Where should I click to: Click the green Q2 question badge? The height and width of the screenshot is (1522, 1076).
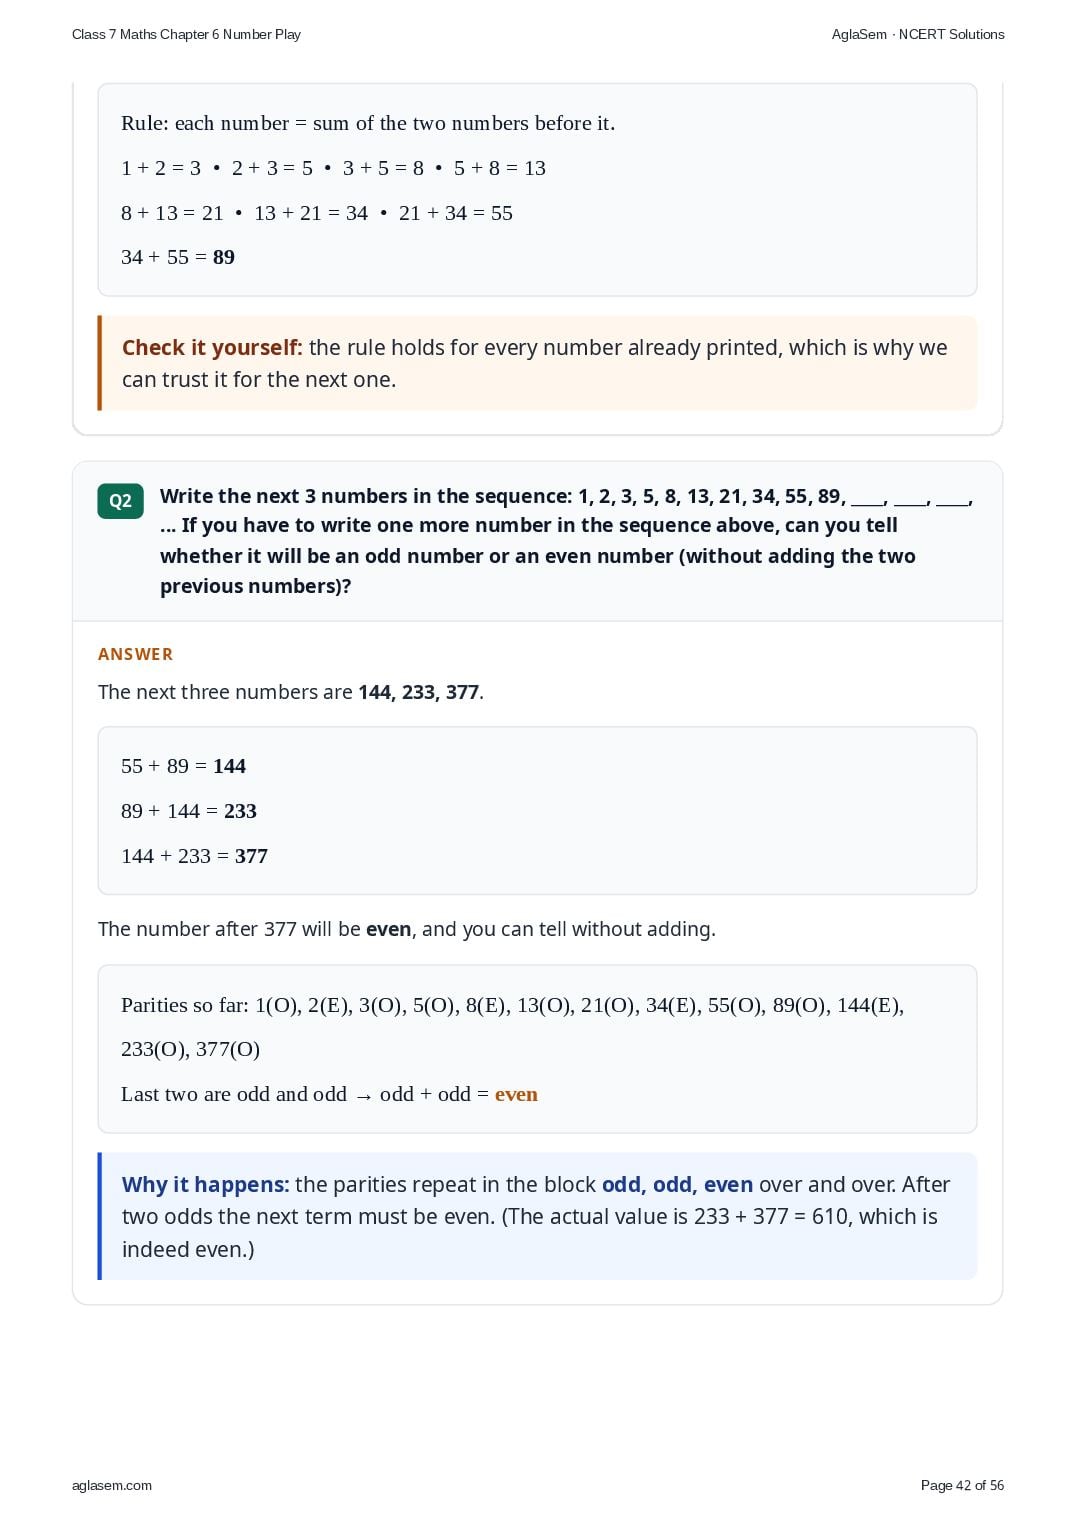[x=120, y=501]
